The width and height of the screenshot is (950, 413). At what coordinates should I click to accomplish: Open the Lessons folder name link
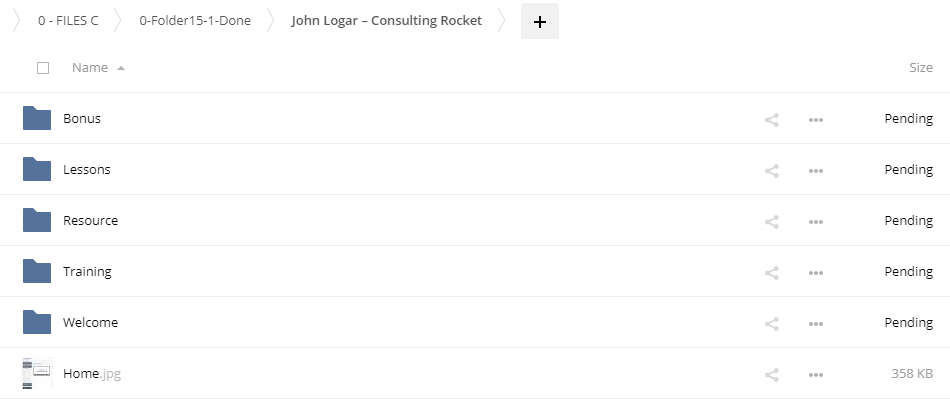coord(87,170)
